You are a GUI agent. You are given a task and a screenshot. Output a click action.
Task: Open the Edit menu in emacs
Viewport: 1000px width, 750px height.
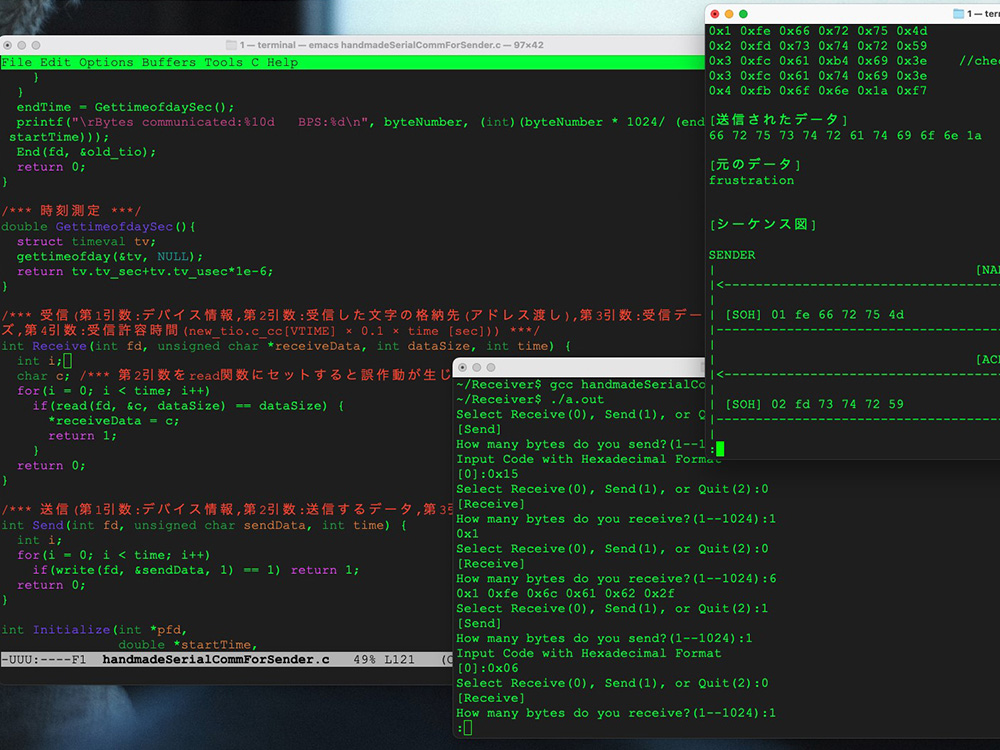[x=54, y=62]
